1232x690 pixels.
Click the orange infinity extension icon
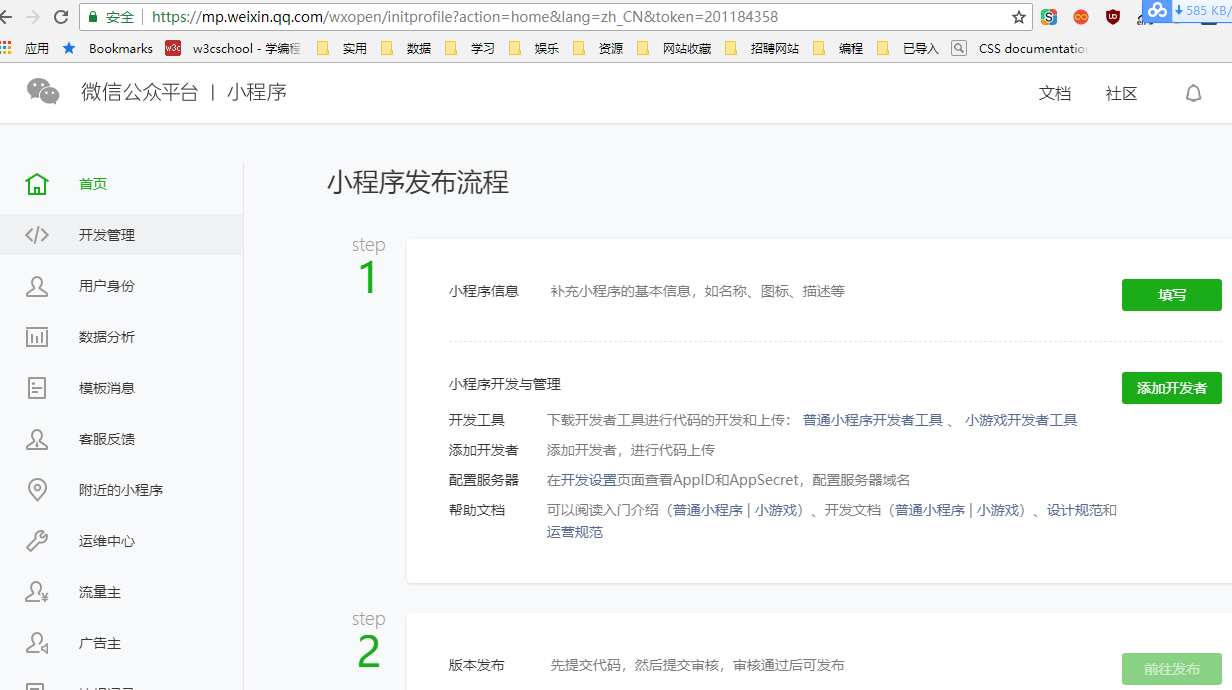pyautogui.click(x=1081, y=17)
